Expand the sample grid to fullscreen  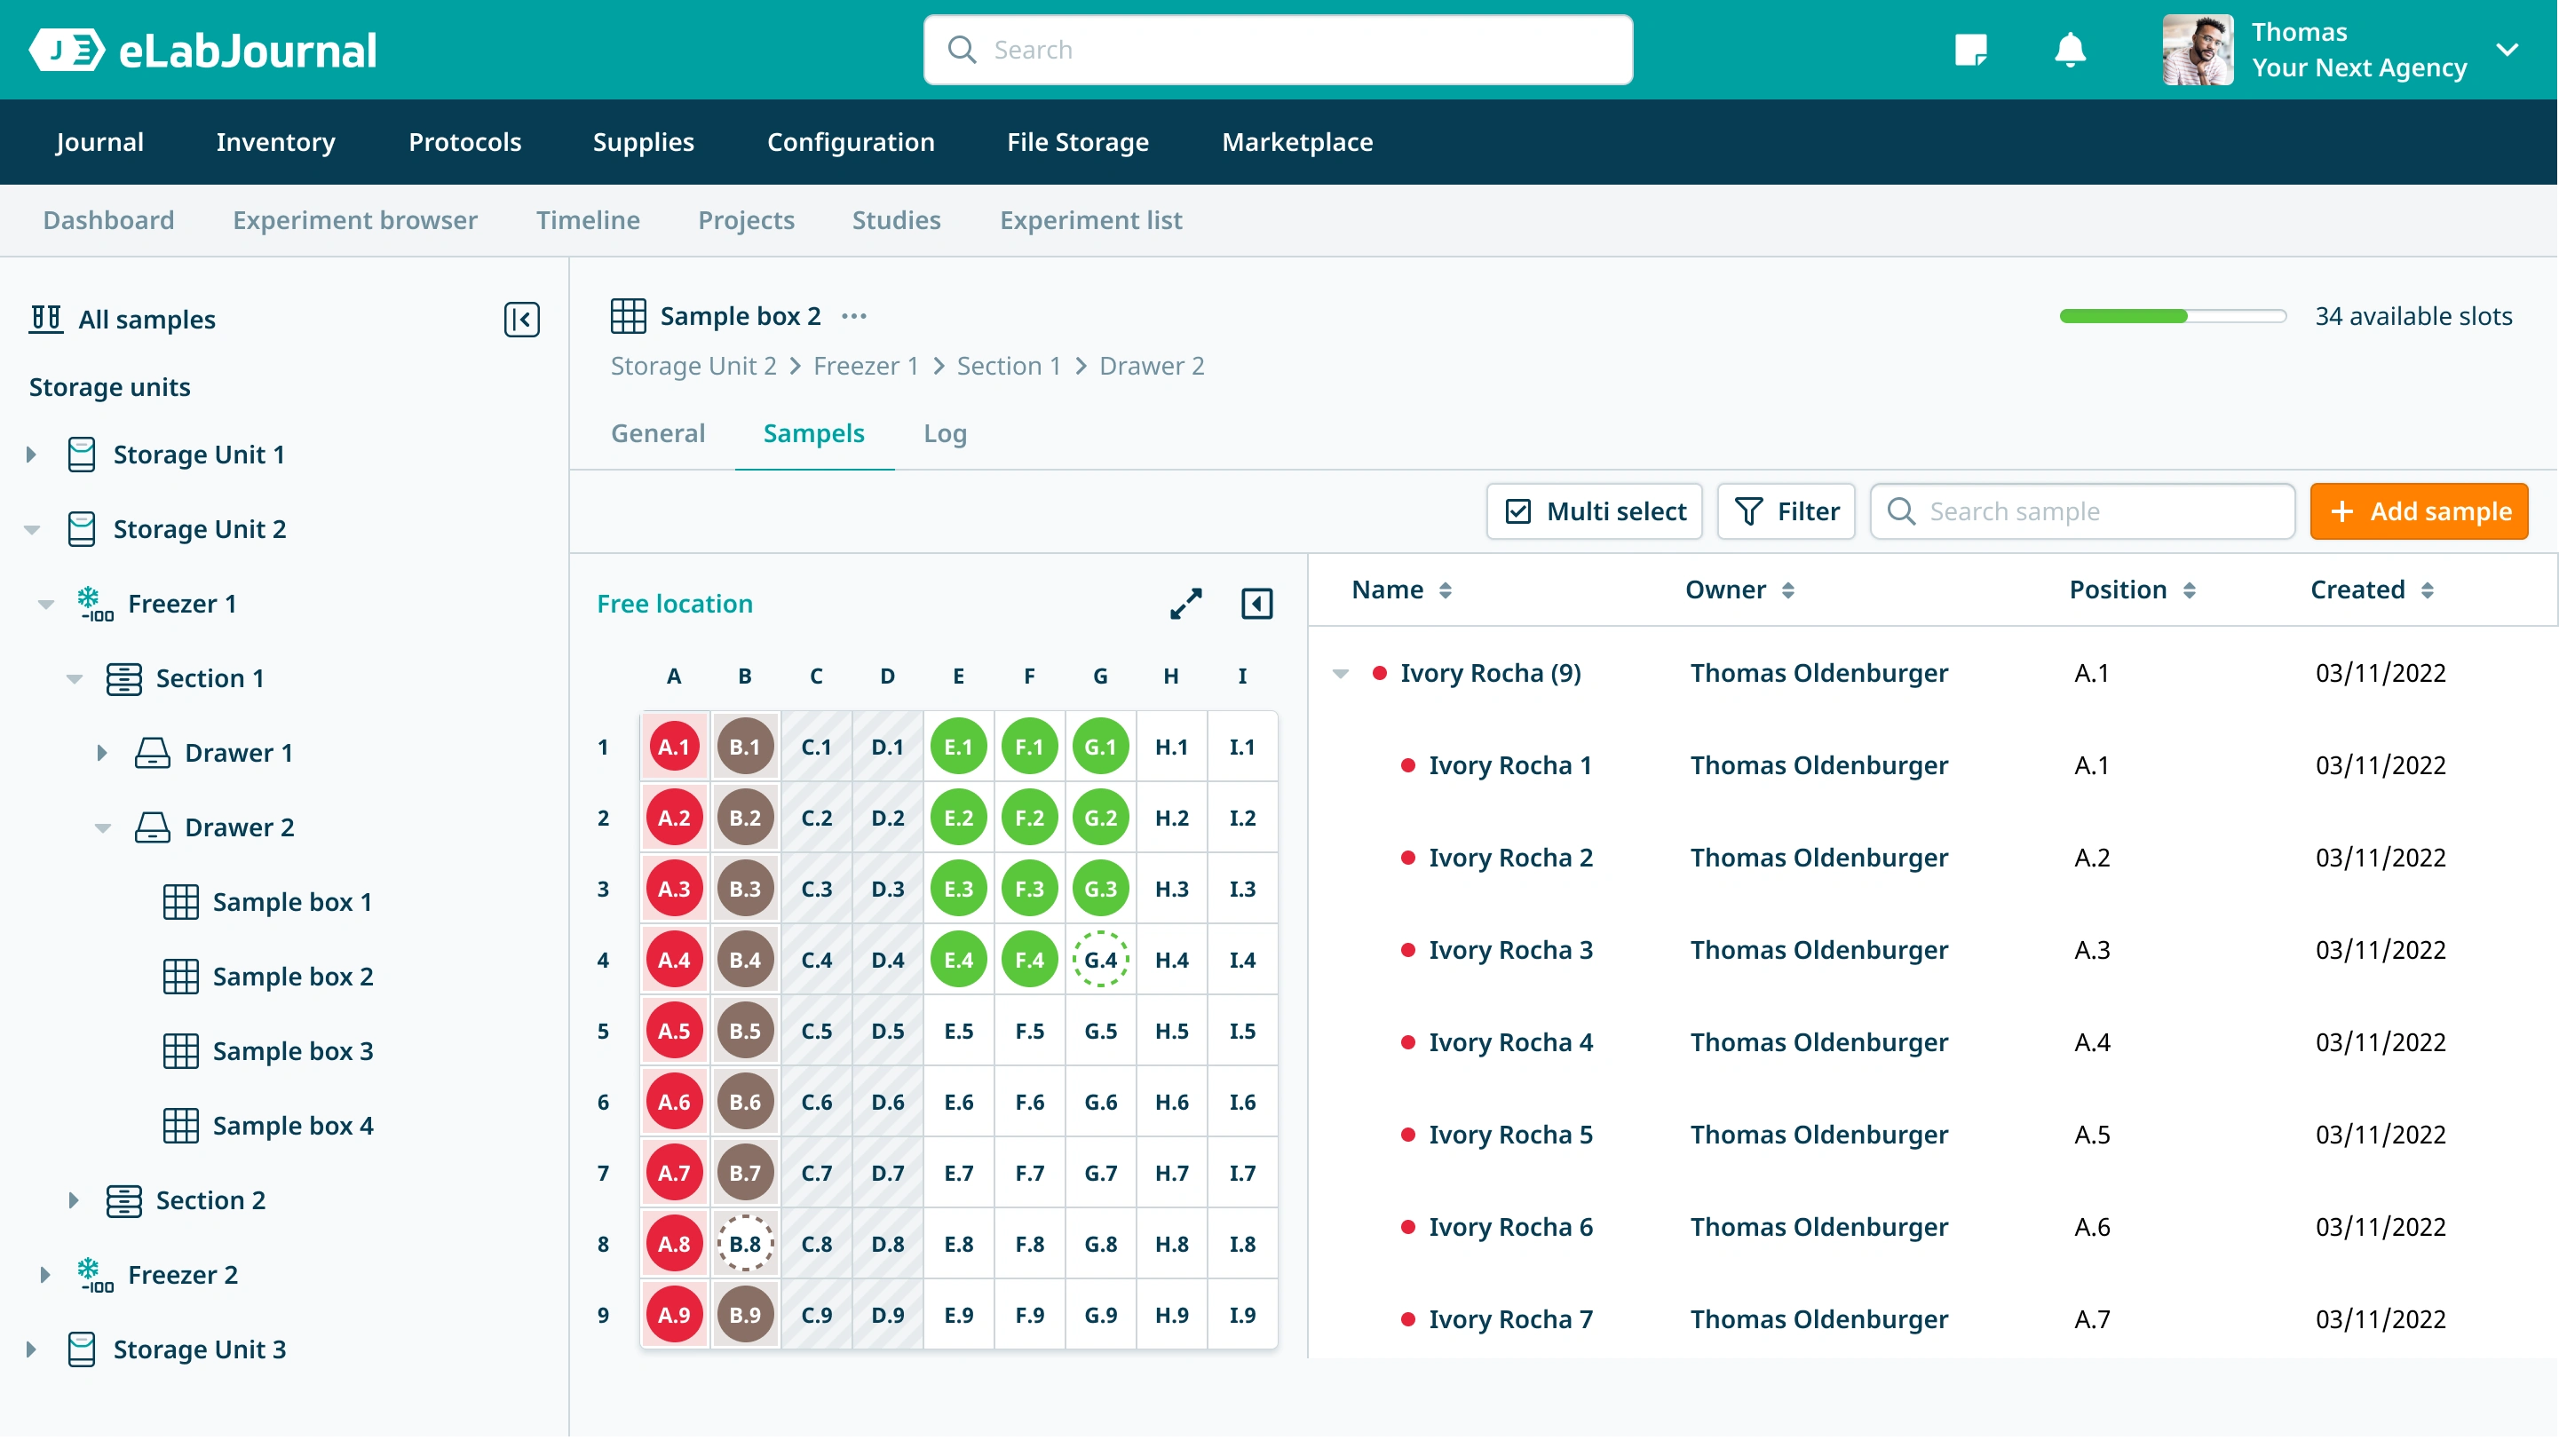click(x=1185, y=603)
